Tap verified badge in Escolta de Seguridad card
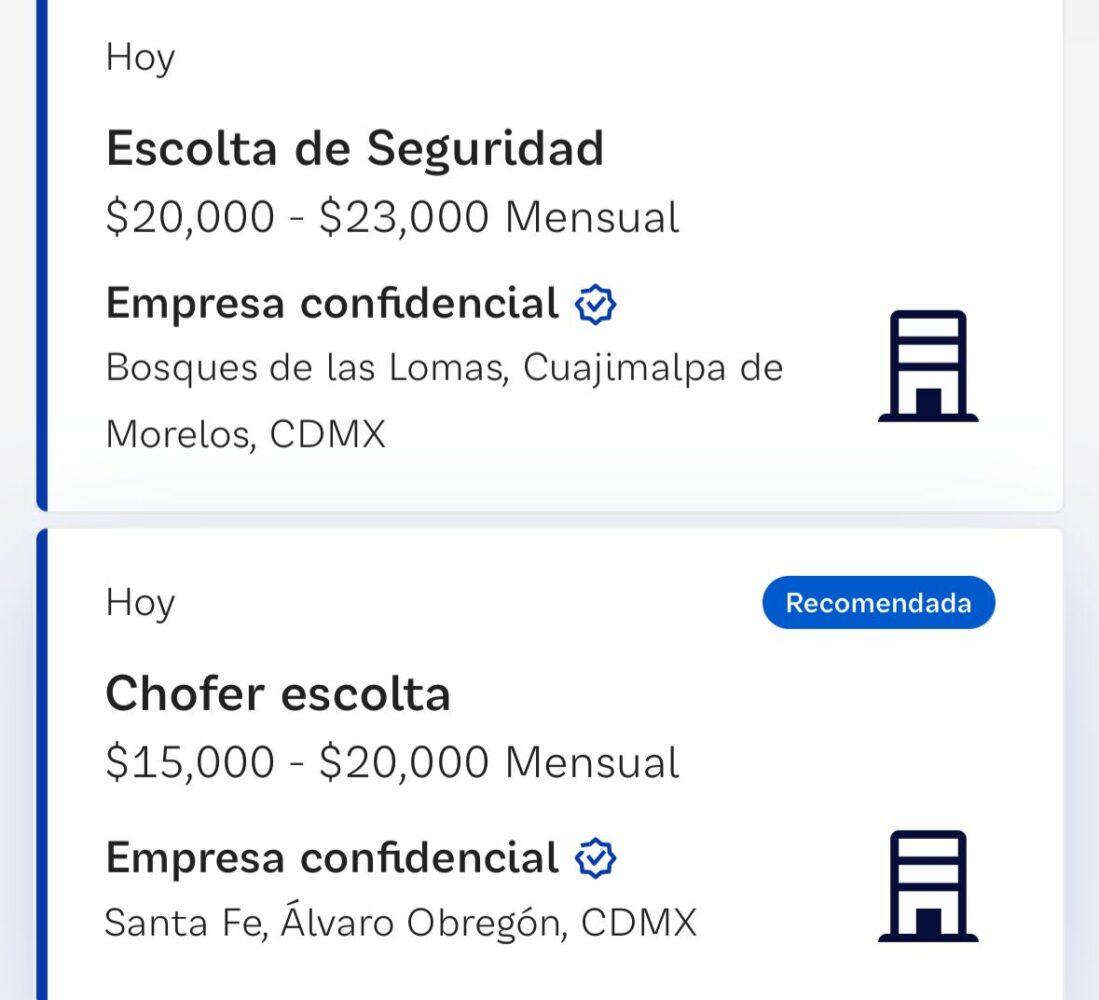This screenshot has width=1099, height=1000. [x=596, y=304]
